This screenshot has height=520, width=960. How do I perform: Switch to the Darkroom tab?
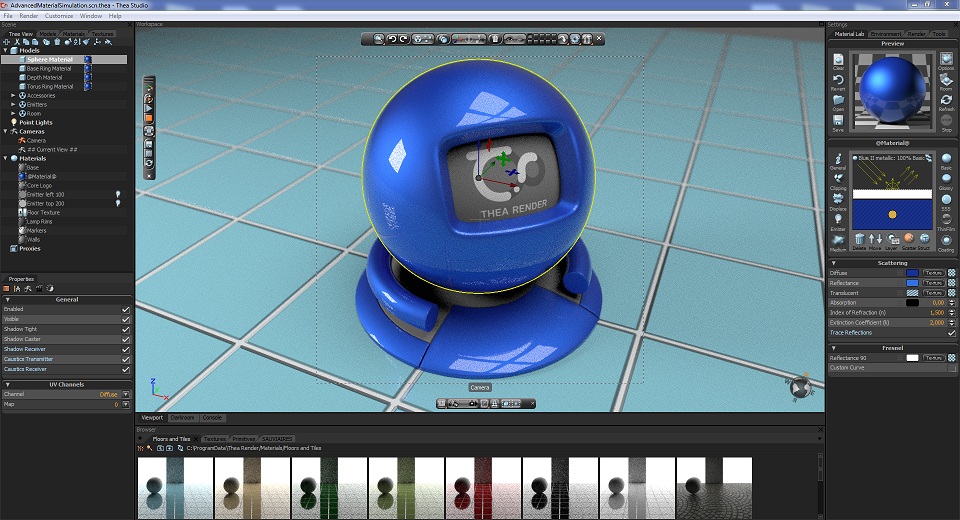click(x=182, y=418)
